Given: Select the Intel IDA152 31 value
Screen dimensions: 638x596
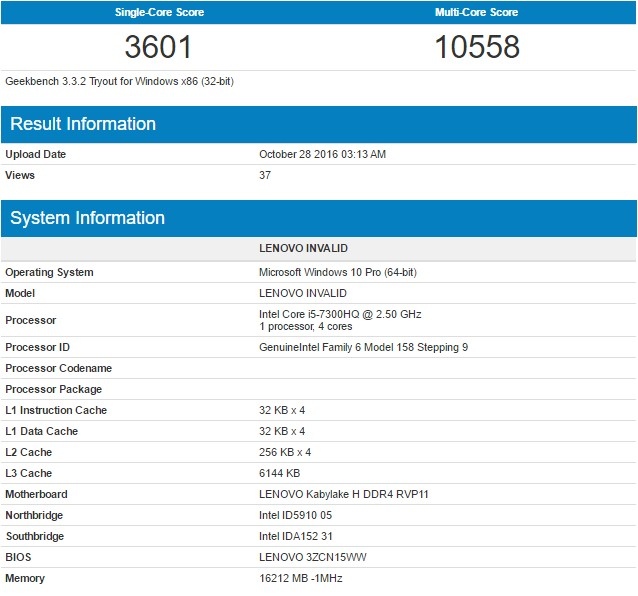Looking at the screenshot, I should coord(296,536).
